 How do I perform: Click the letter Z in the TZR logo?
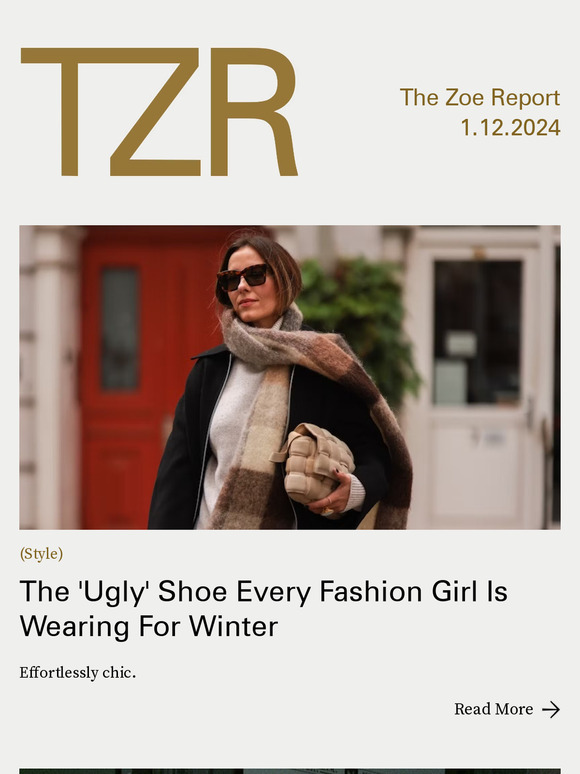click(155, 112)
